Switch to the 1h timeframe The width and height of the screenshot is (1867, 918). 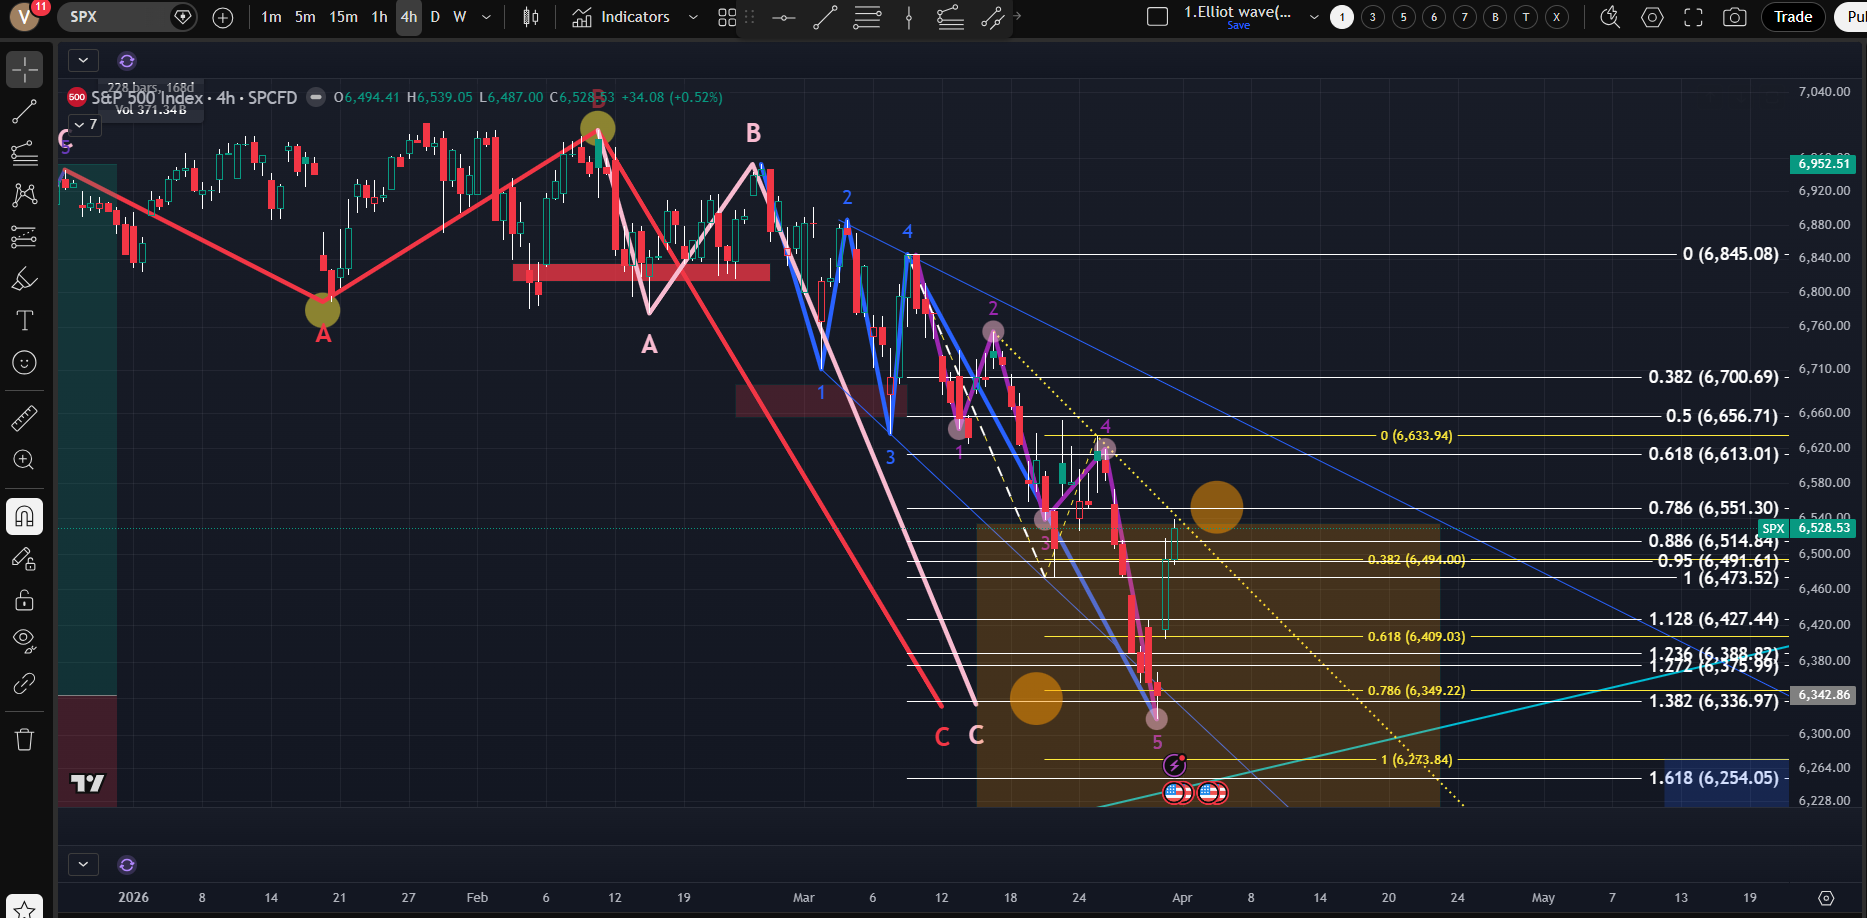[379, 17]
